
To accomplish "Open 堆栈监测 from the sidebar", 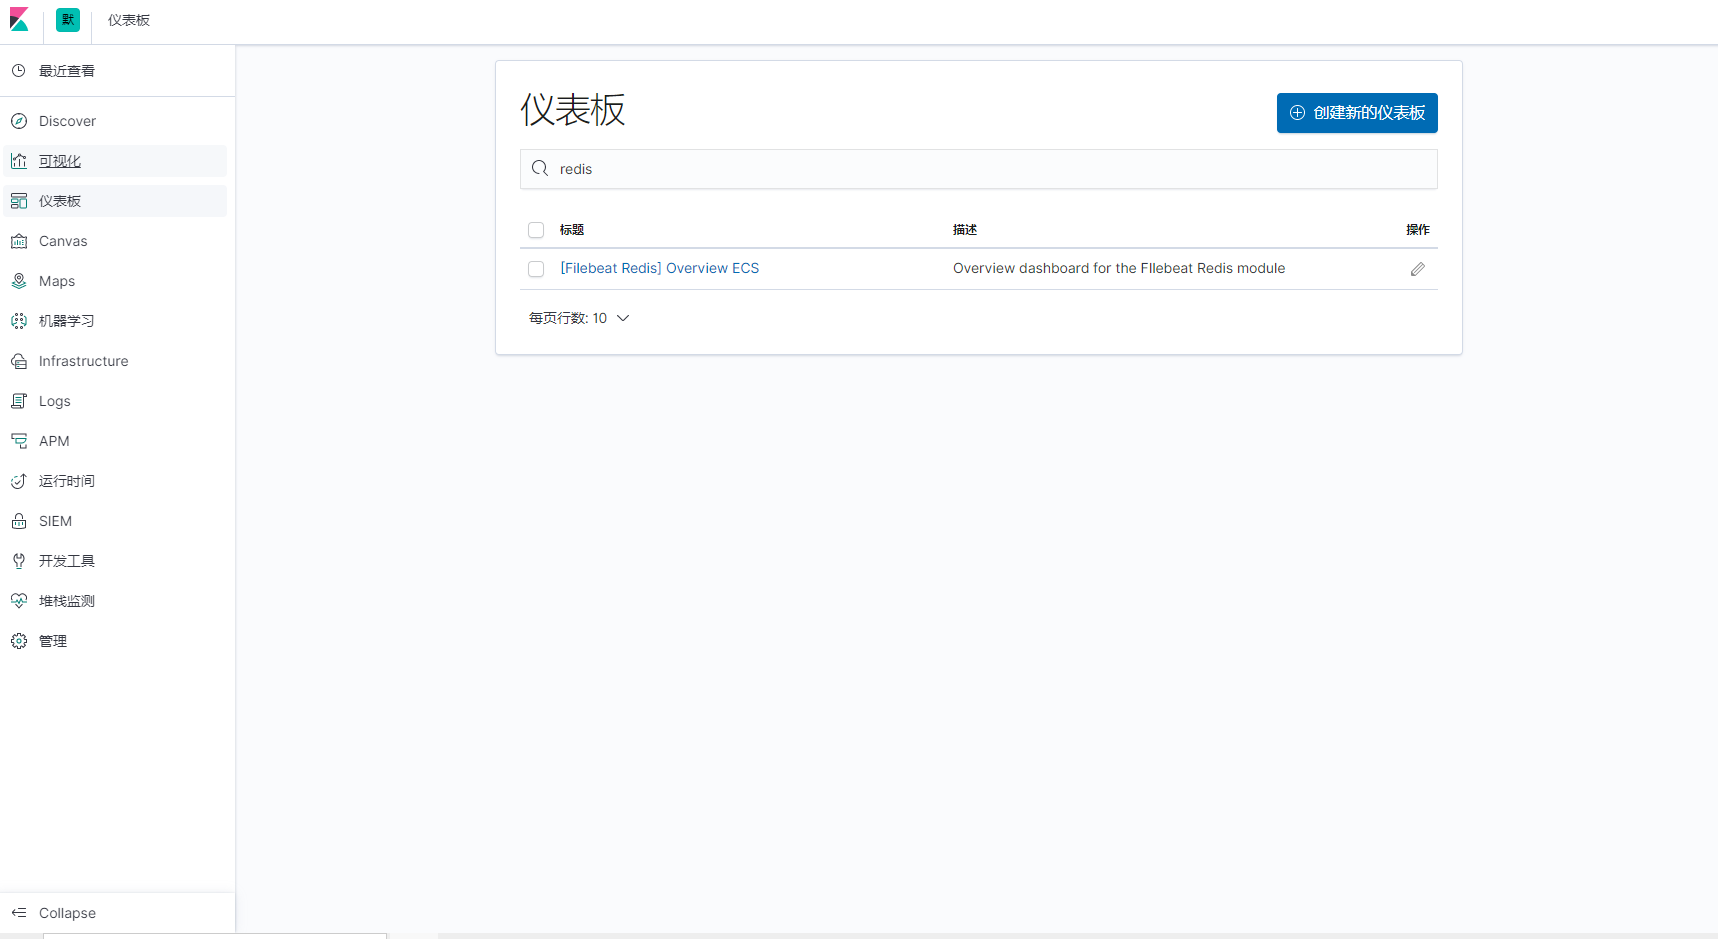I will point(67,601).
